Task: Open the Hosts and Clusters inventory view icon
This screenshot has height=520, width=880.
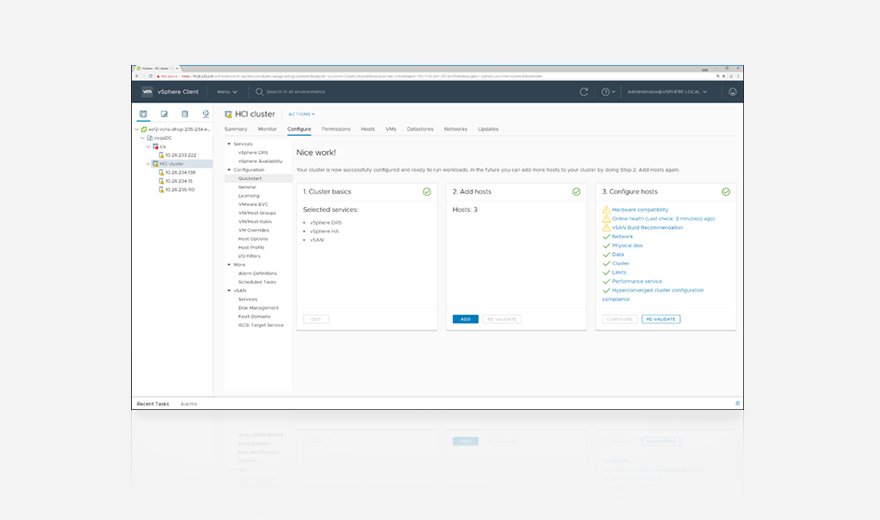Action: point(143,114)
